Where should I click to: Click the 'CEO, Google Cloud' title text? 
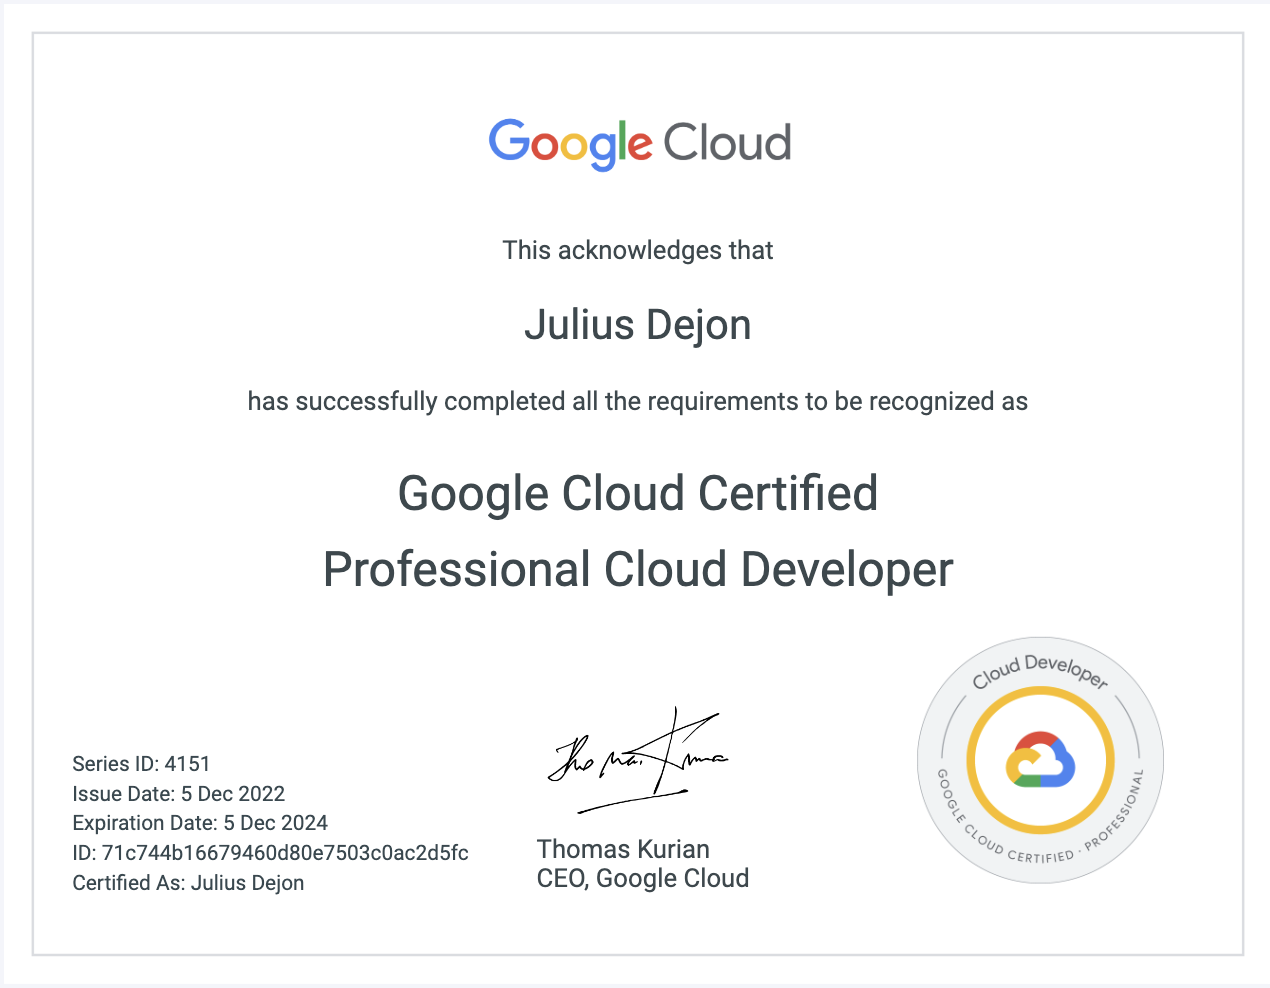point(643,878)
